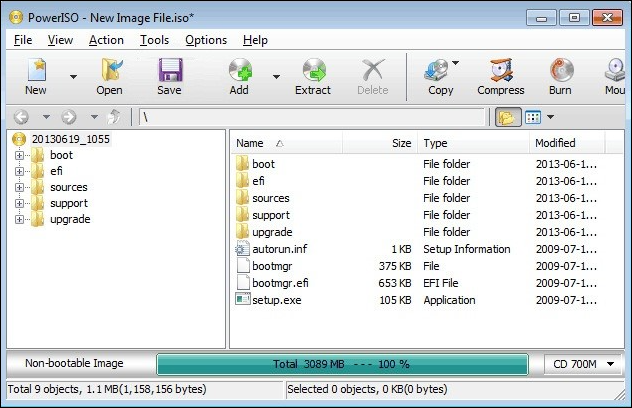Toggle the folder tree view button
The image size is (632, 408).
(507, 117)
